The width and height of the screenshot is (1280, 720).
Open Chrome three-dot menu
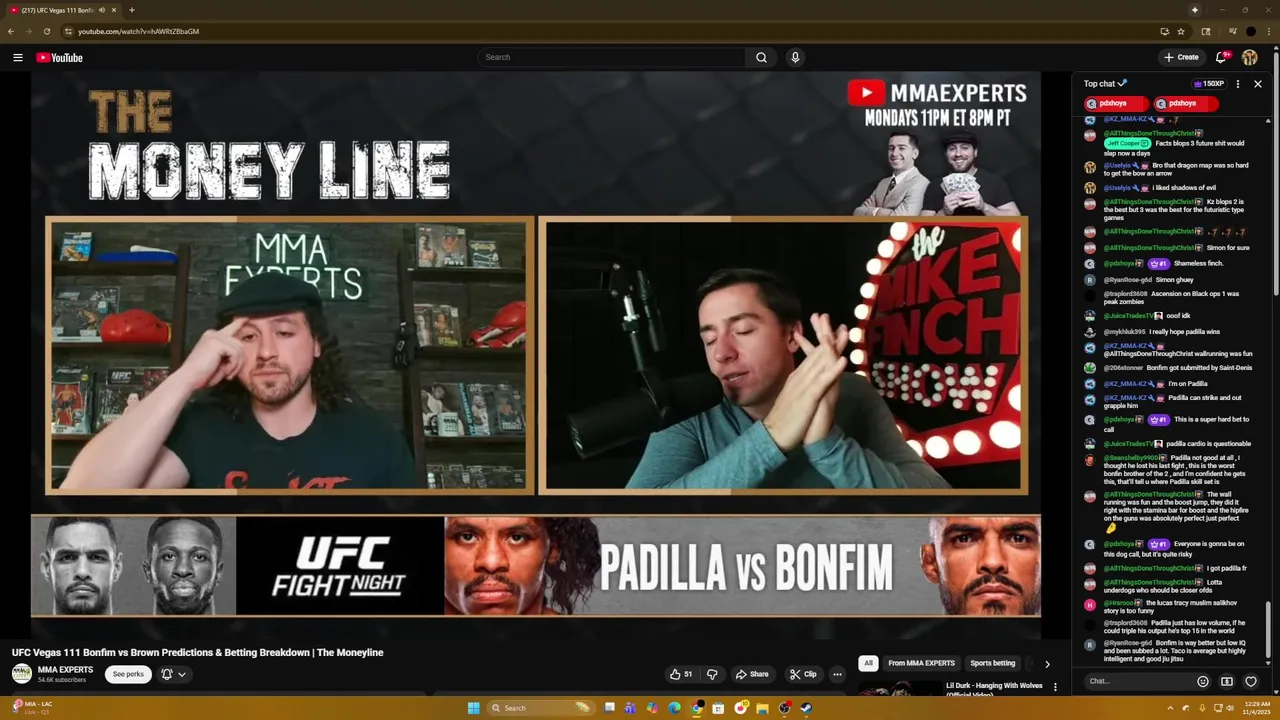point(1269,31)
